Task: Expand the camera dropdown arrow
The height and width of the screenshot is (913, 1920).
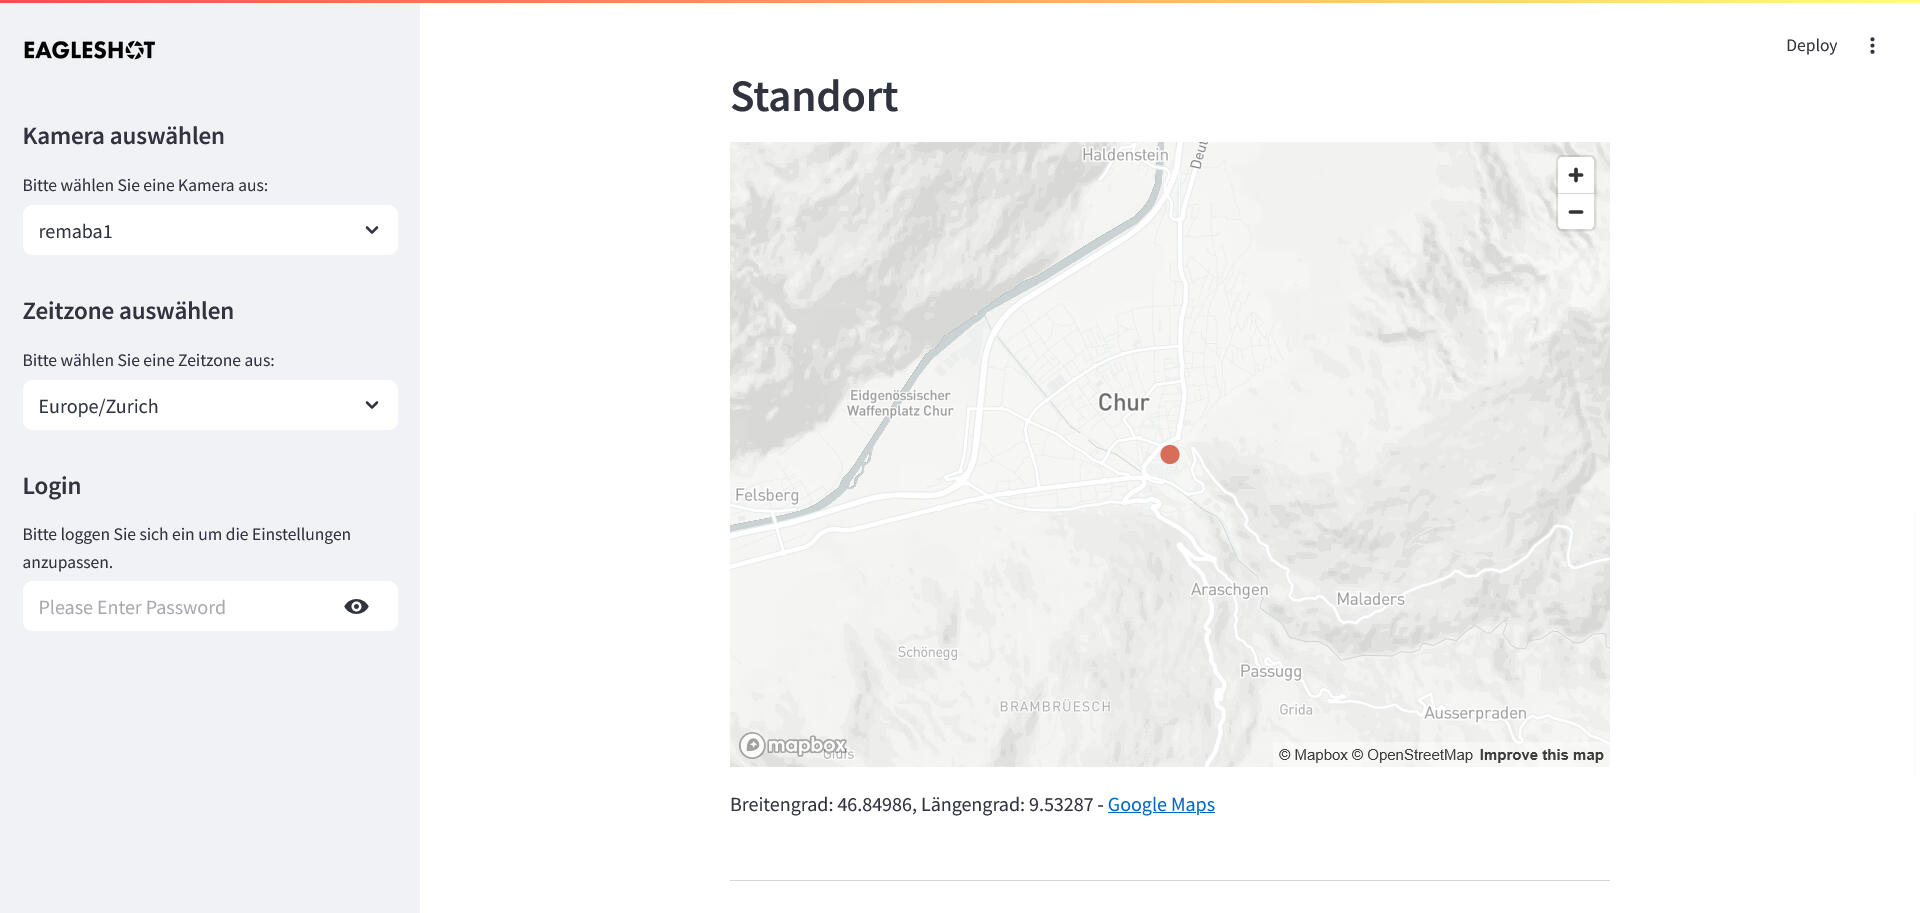Action: [372, 231]
